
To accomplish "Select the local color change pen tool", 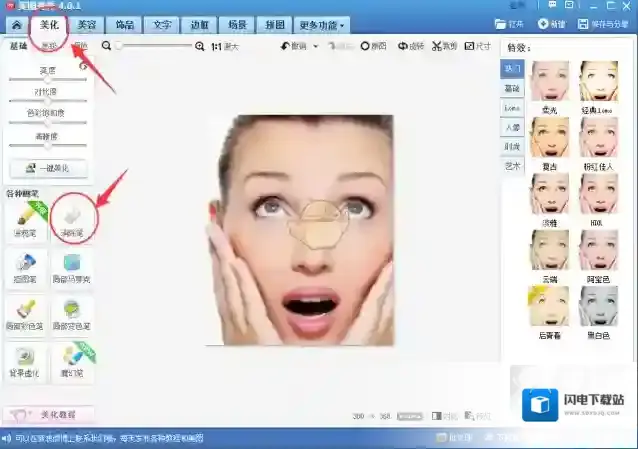I will [72, 315].
